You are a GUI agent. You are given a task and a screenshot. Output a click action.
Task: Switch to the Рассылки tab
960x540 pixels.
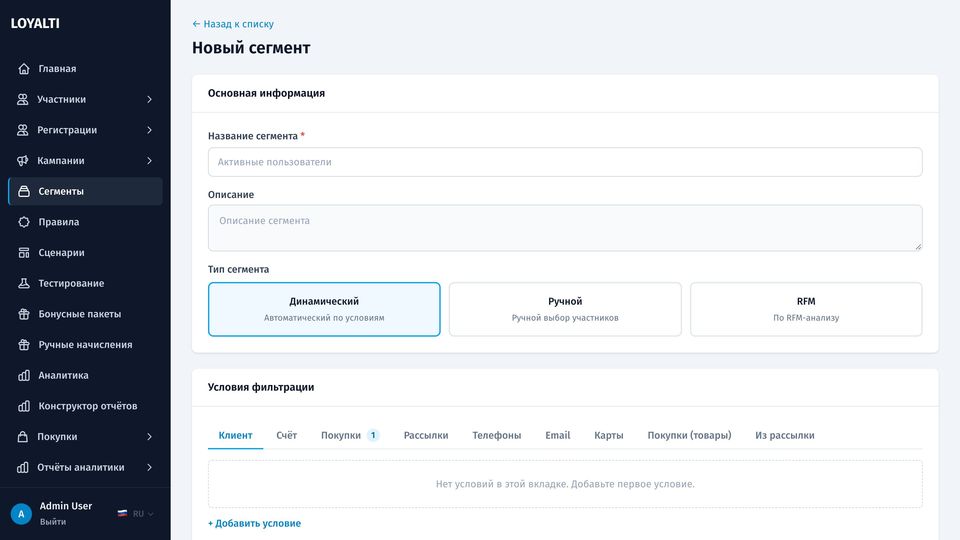point(426,435)
